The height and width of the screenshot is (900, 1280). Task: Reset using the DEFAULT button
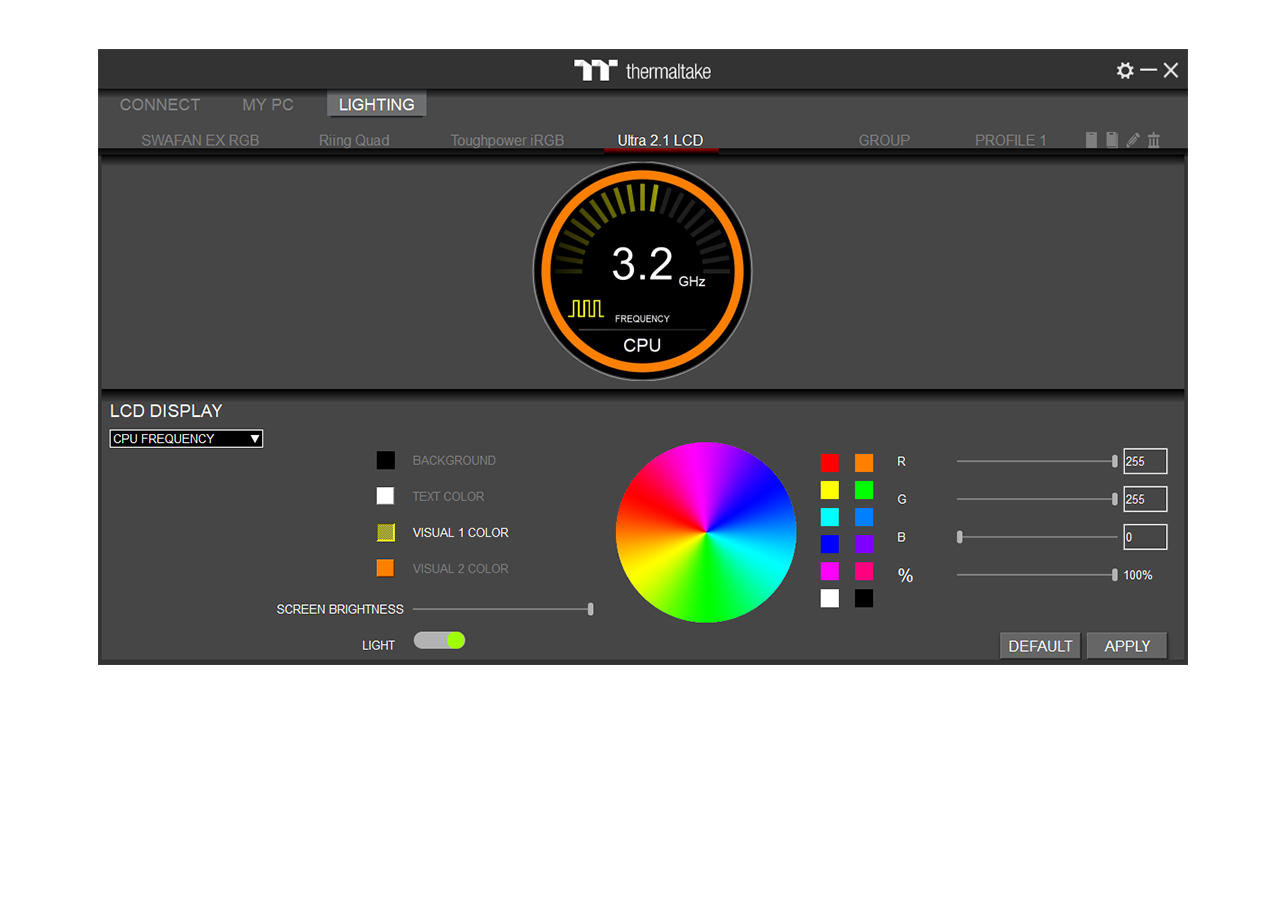tap(1040, 646)
